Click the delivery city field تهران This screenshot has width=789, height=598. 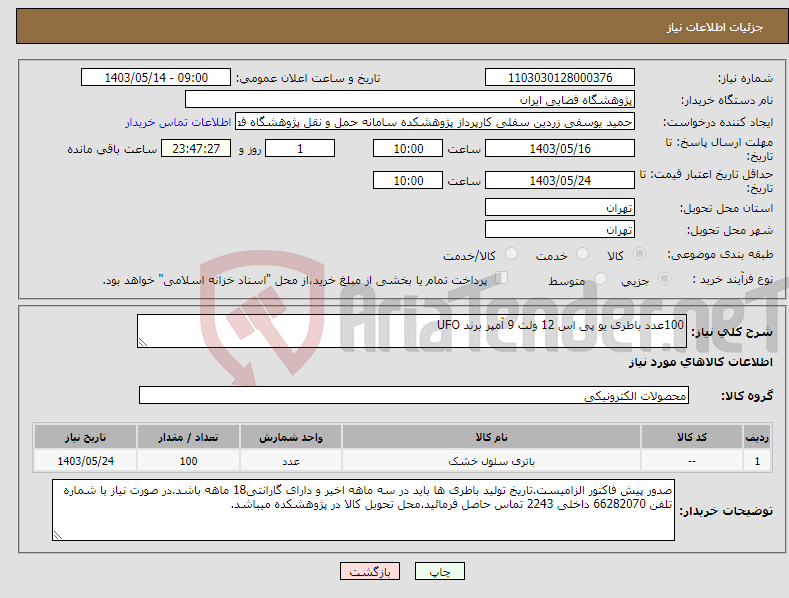tap(560, 230)
